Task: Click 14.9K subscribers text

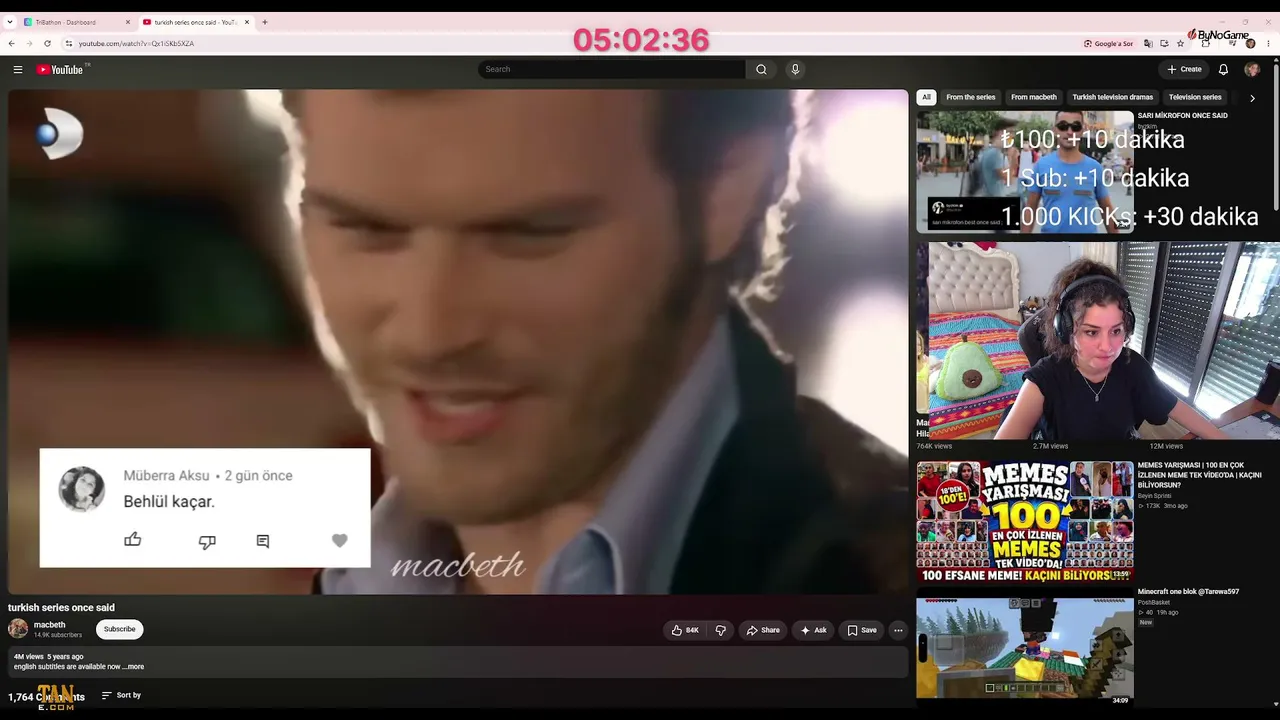Action: [x=58, y=635]
